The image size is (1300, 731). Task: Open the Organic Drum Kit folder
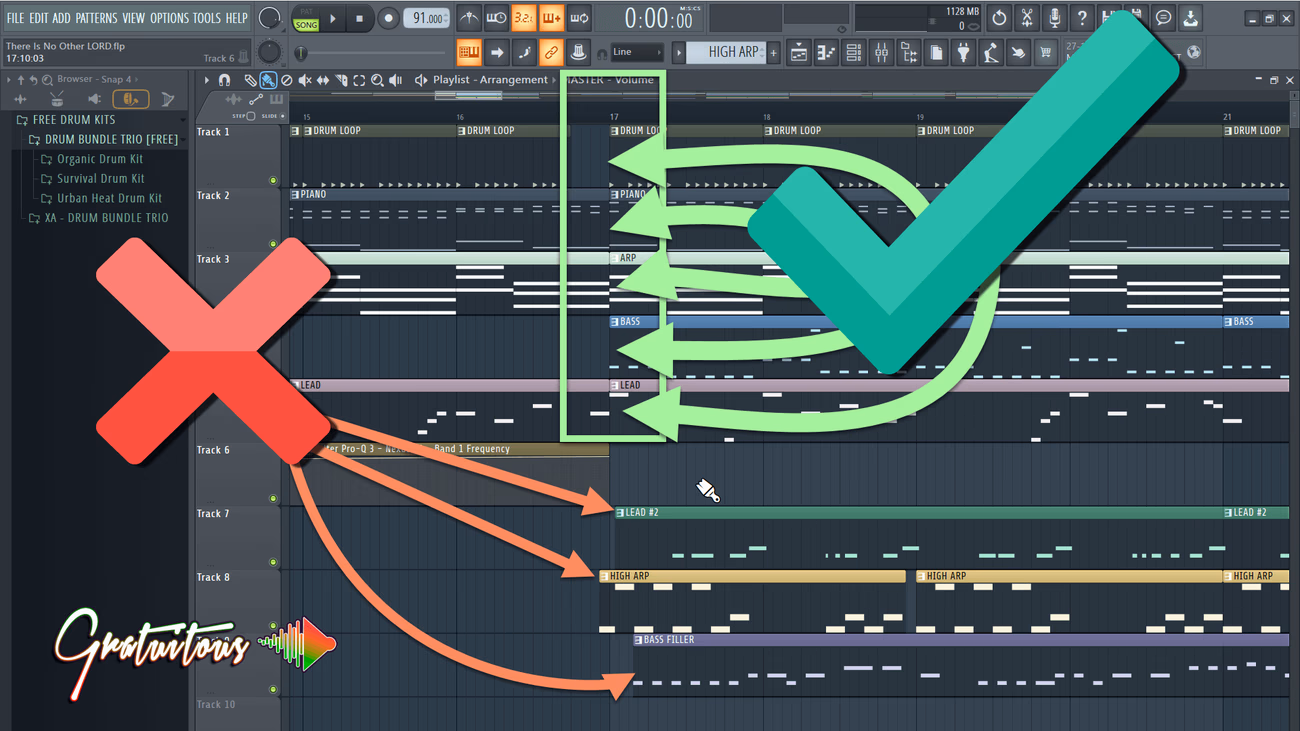(x=91, y=159)
